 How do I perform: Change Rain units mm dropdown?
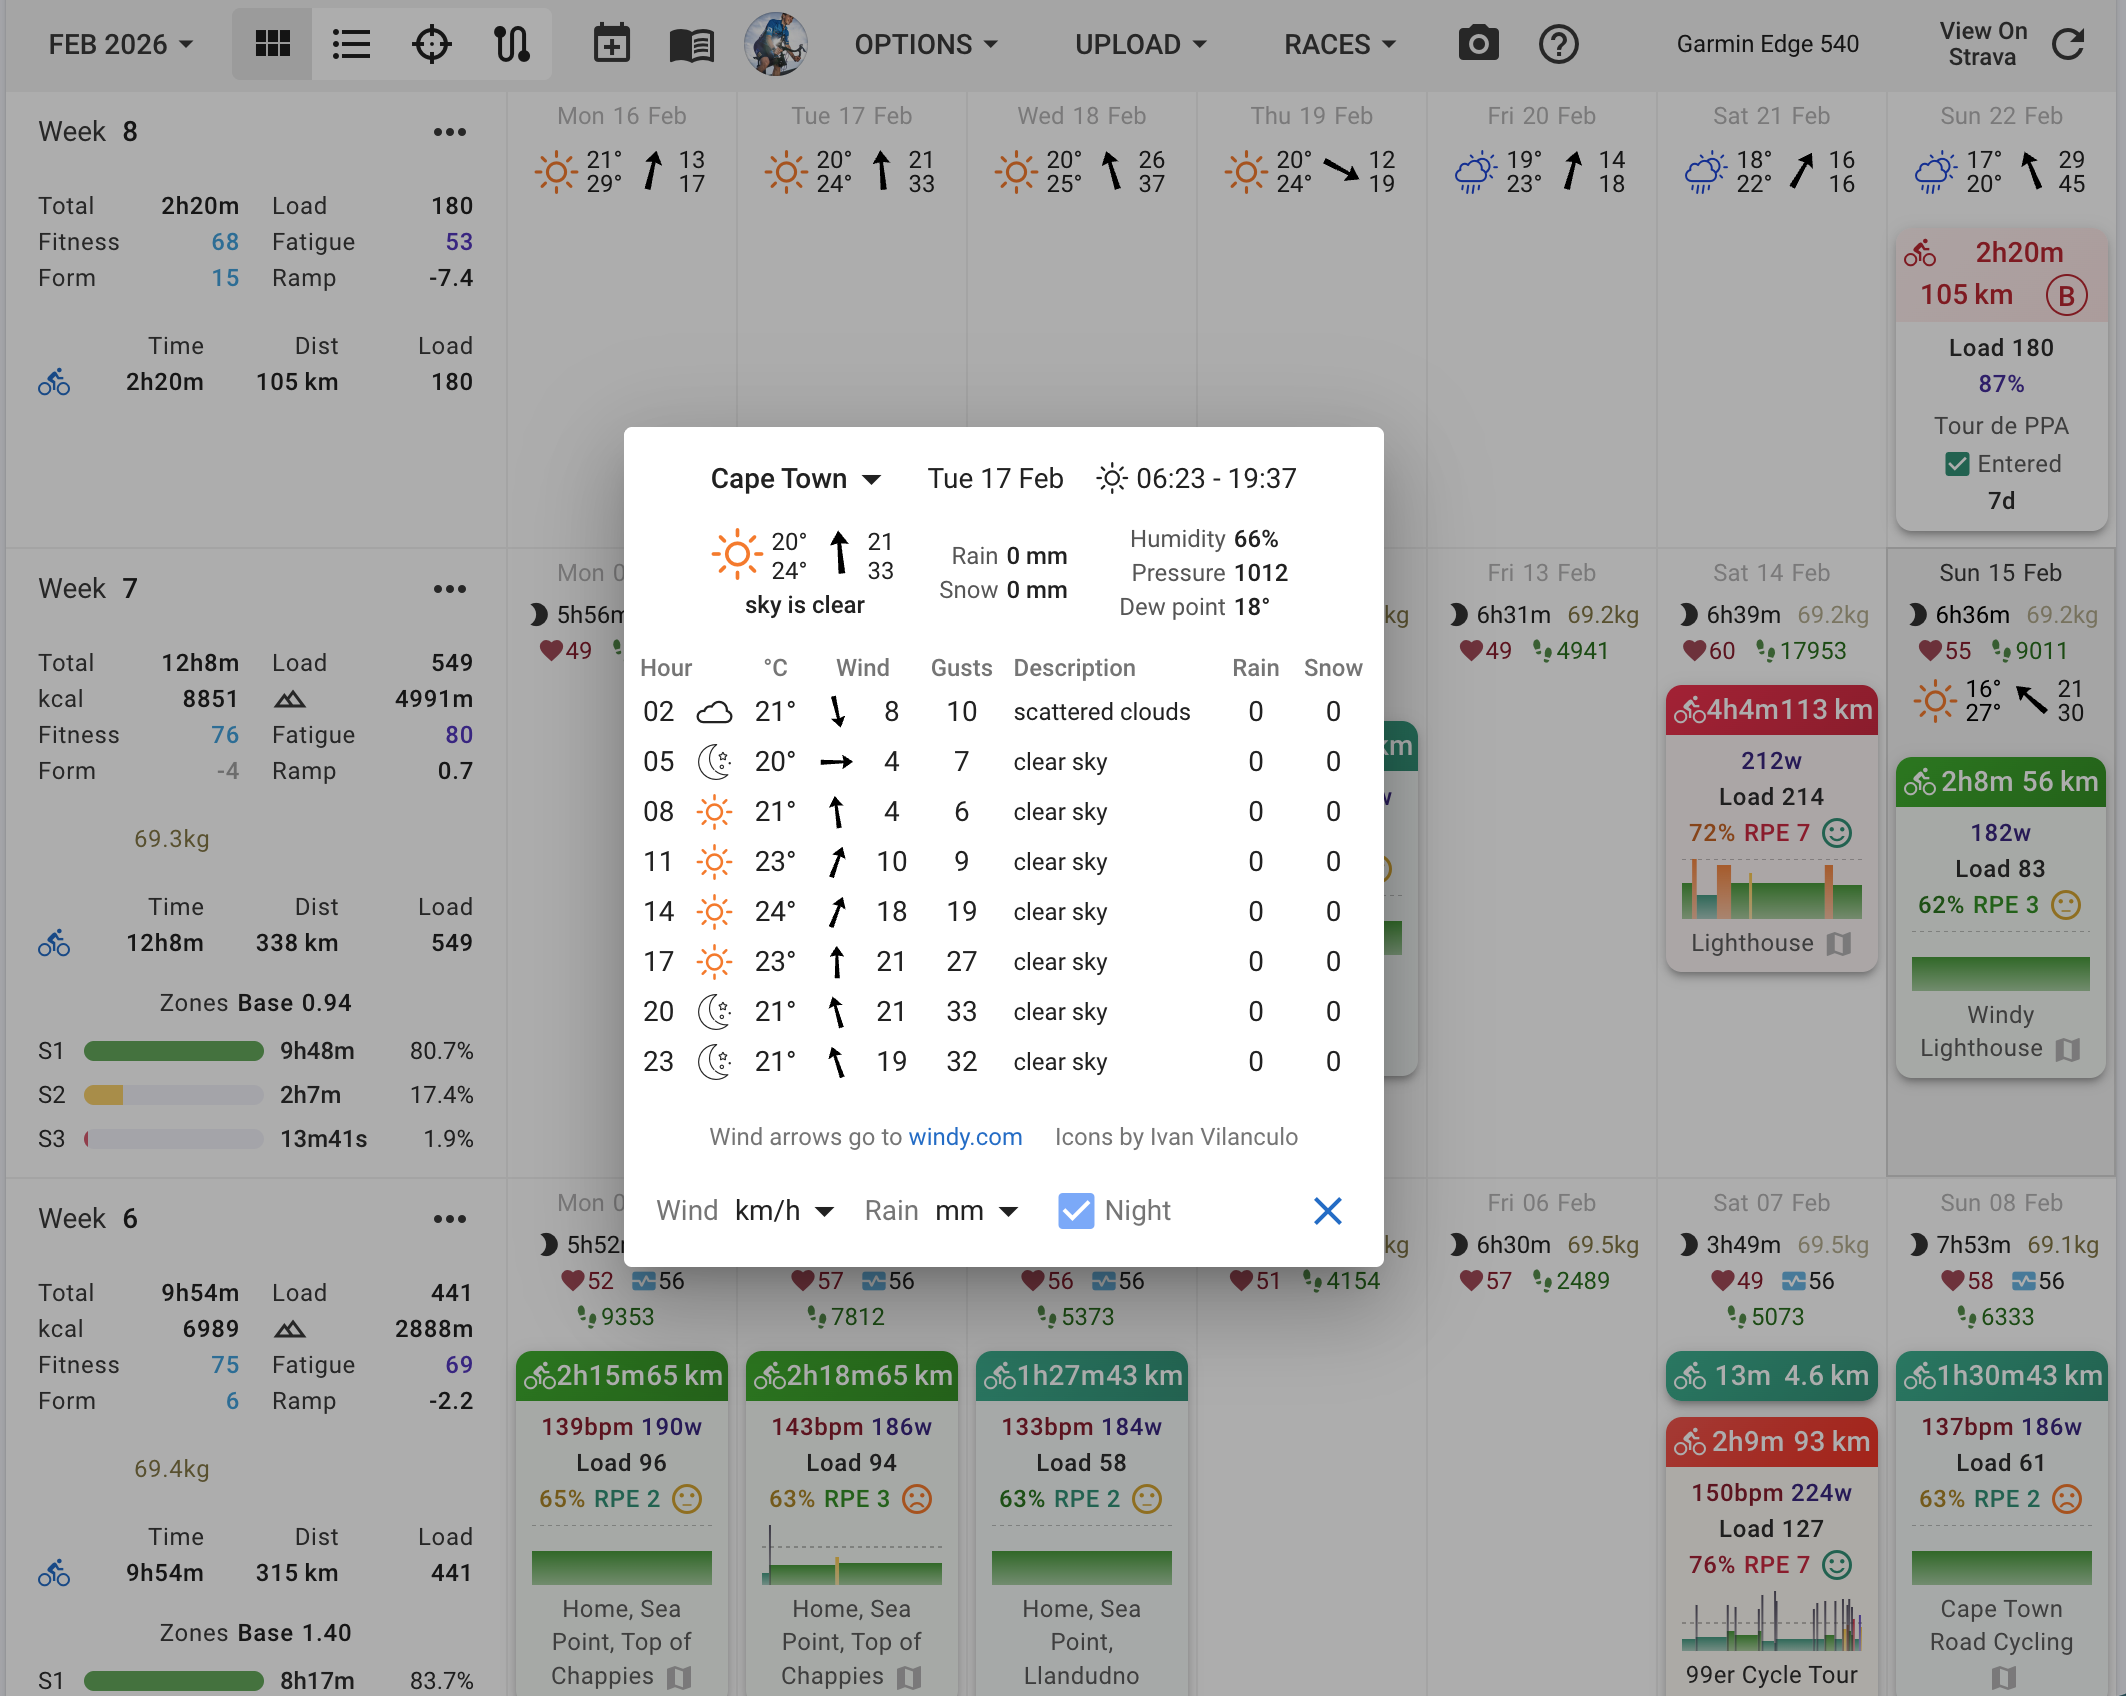(x=976, y=1211)
